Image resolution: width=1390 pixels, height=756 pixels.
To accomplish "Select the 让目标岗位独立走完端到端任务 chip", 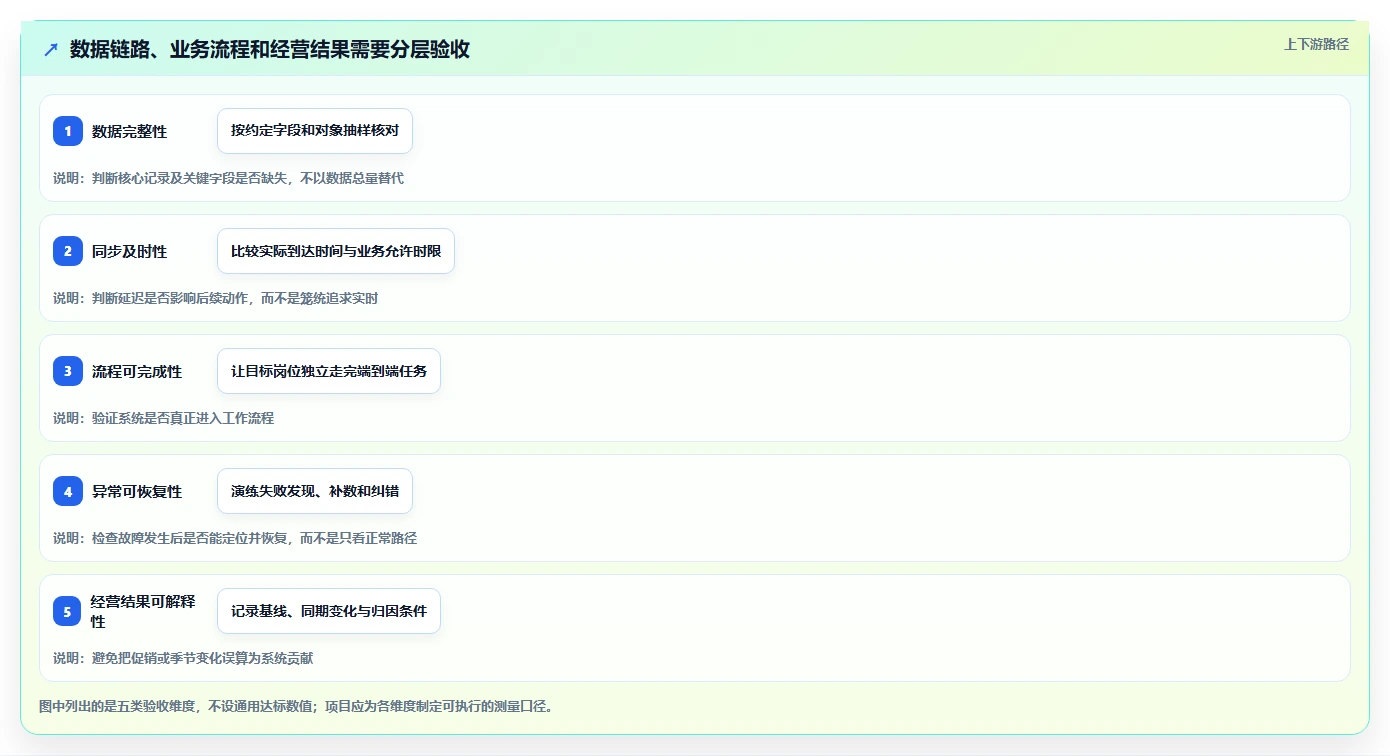I will [329, 371].
